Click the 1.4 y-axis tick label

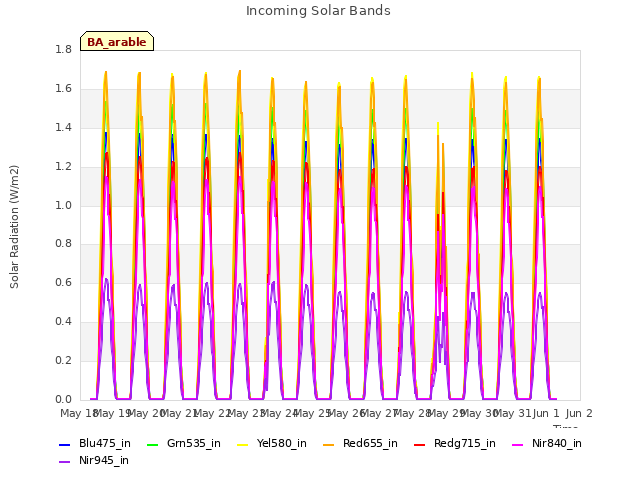point(63,128)
